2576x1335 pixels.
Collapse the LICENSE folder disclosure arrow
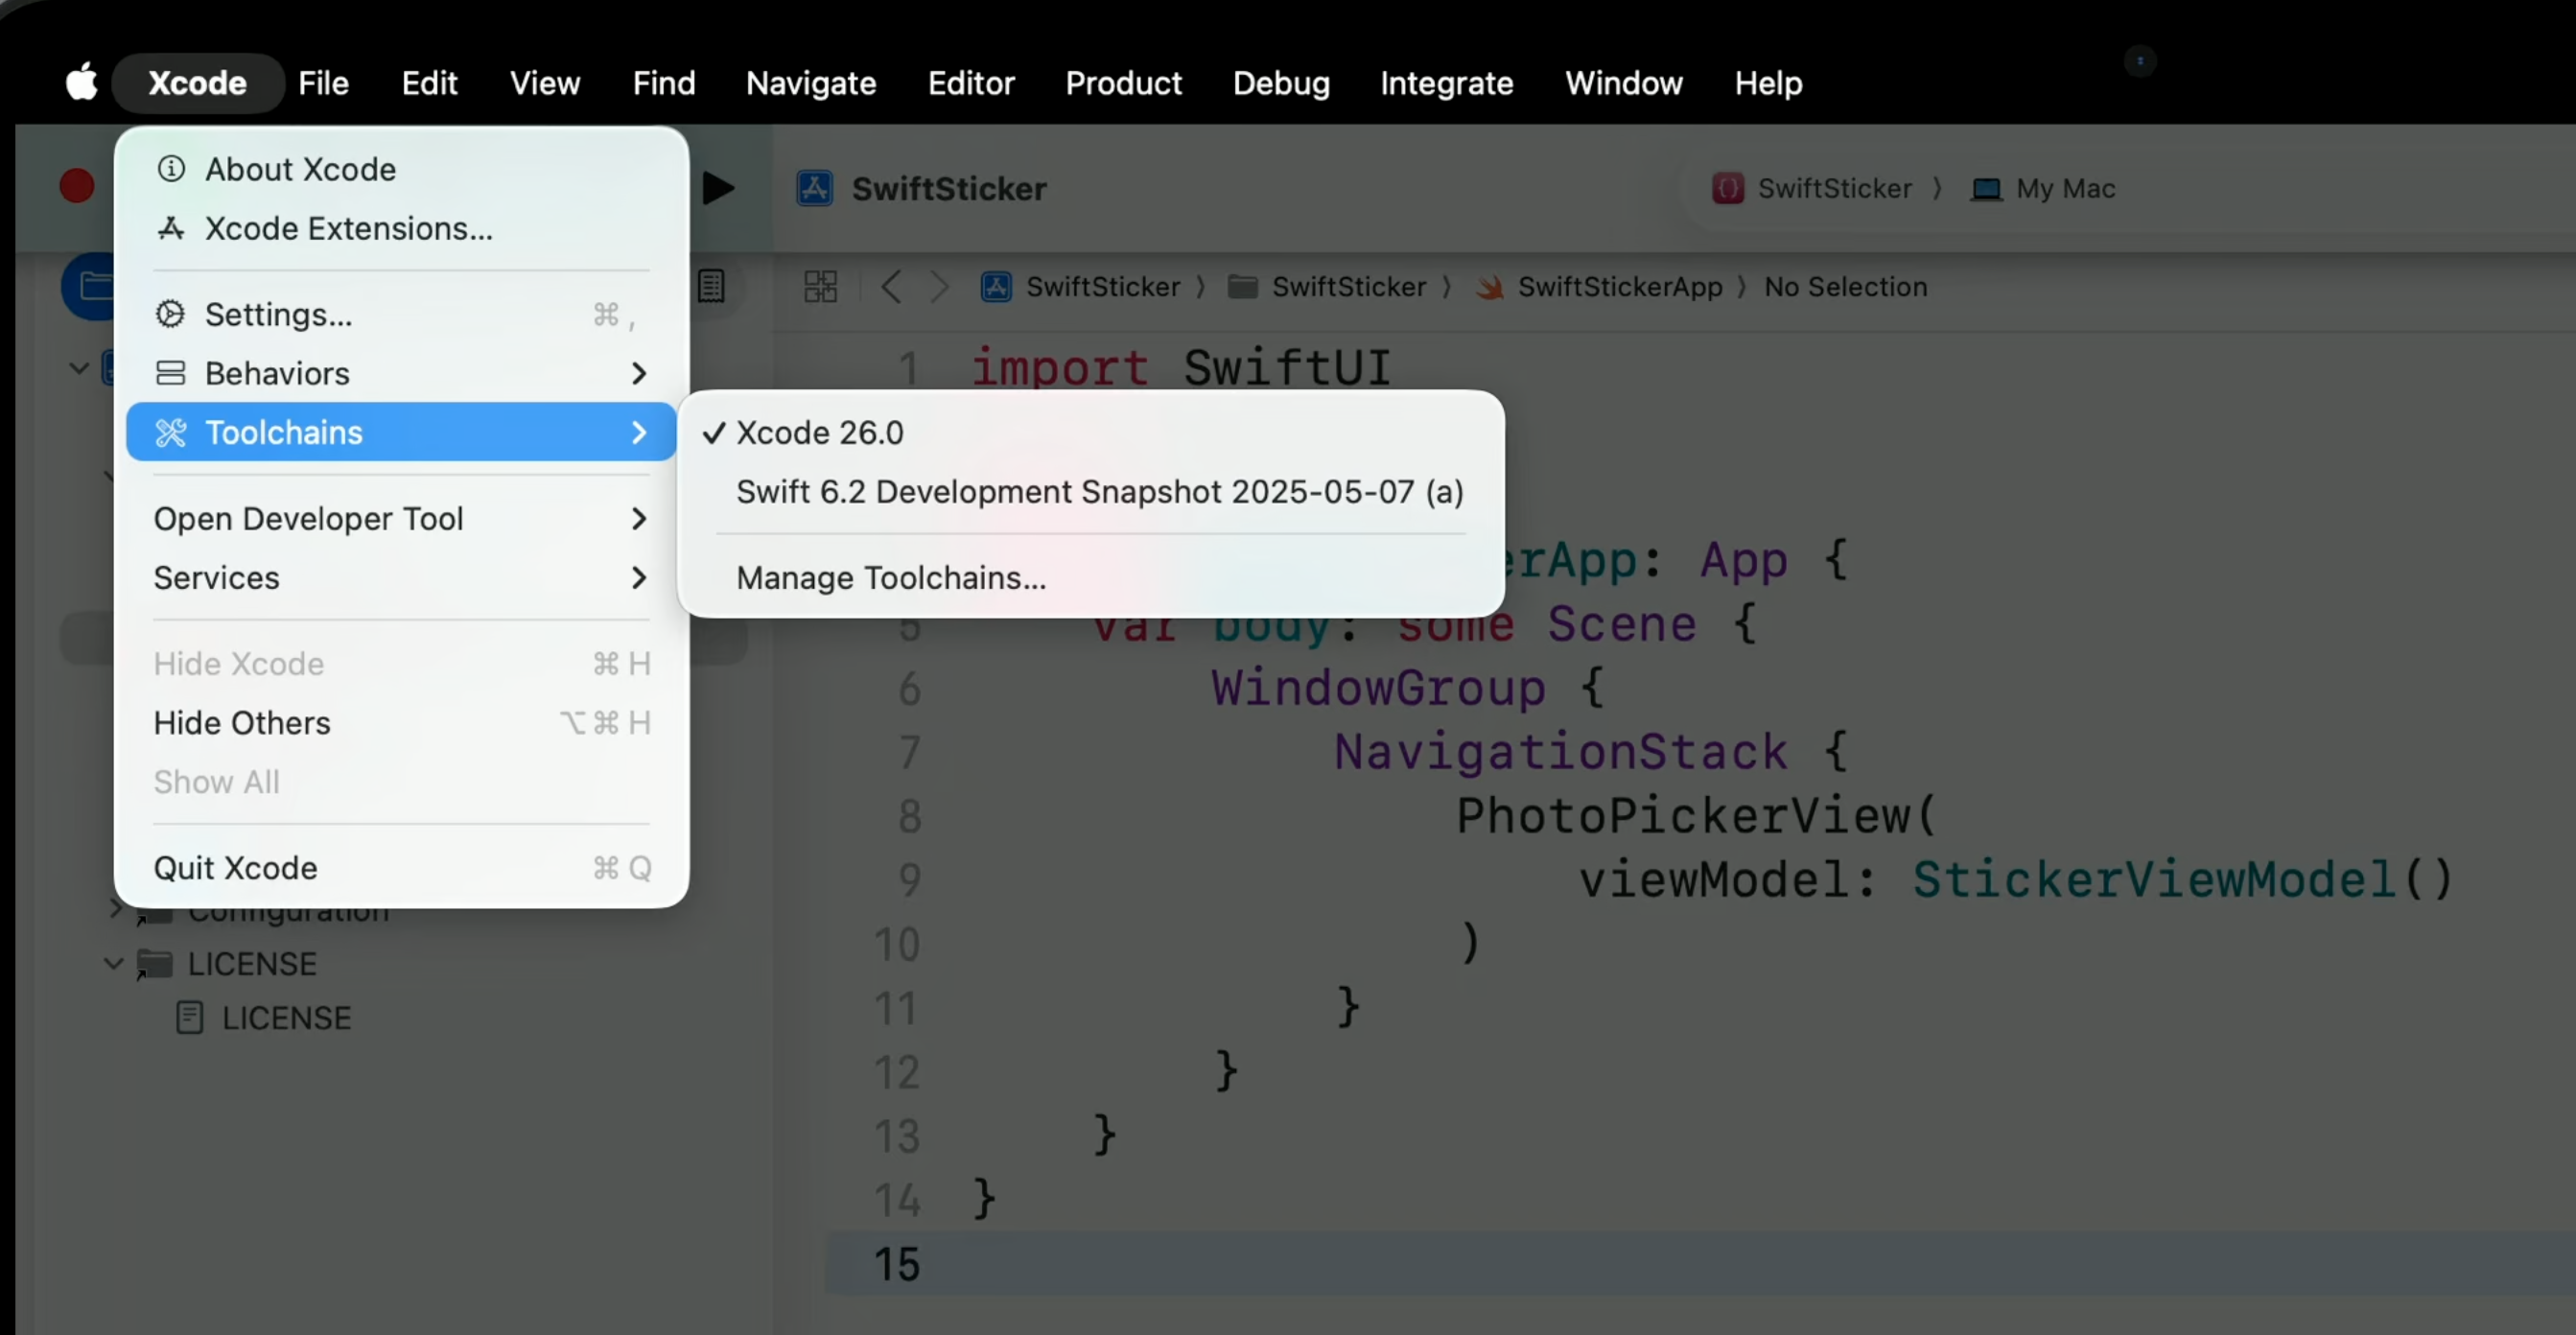coord(114,963)
